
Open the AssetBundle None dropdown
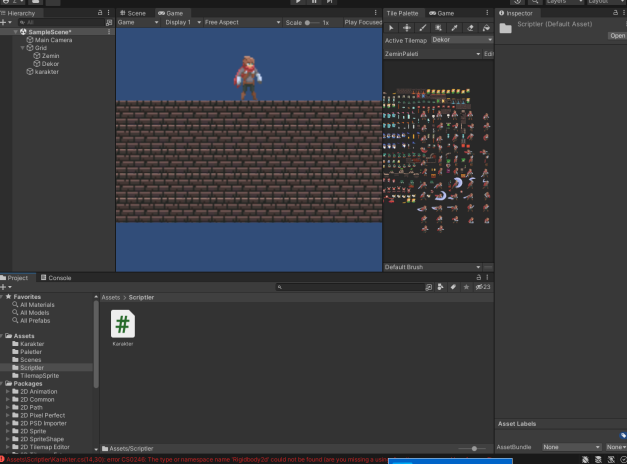tap(571, 447)
